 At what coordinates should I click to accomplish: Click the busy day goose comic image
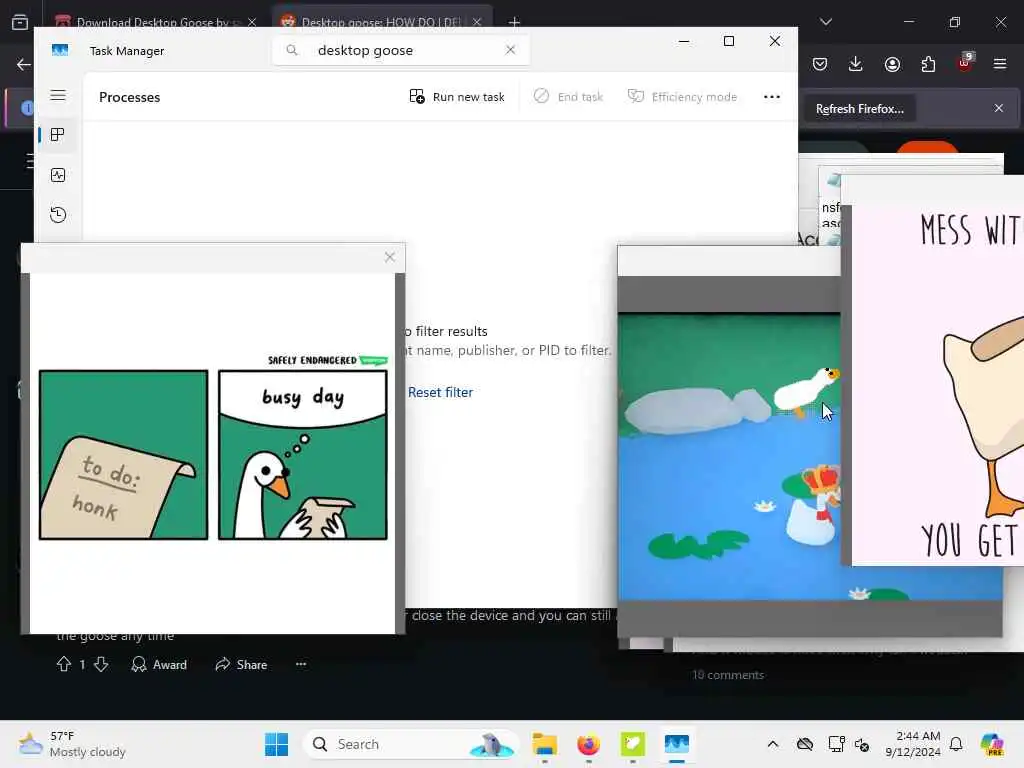click(x=213, y=454)
